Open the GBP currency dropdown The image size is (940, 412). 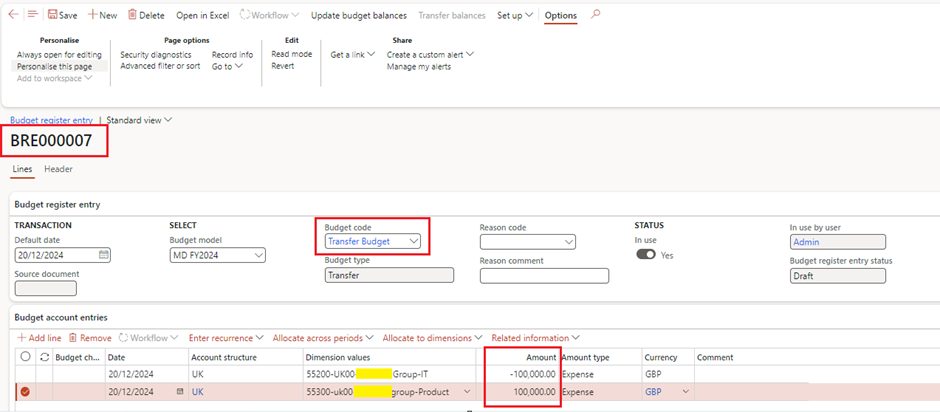click(x=685, y=392)
